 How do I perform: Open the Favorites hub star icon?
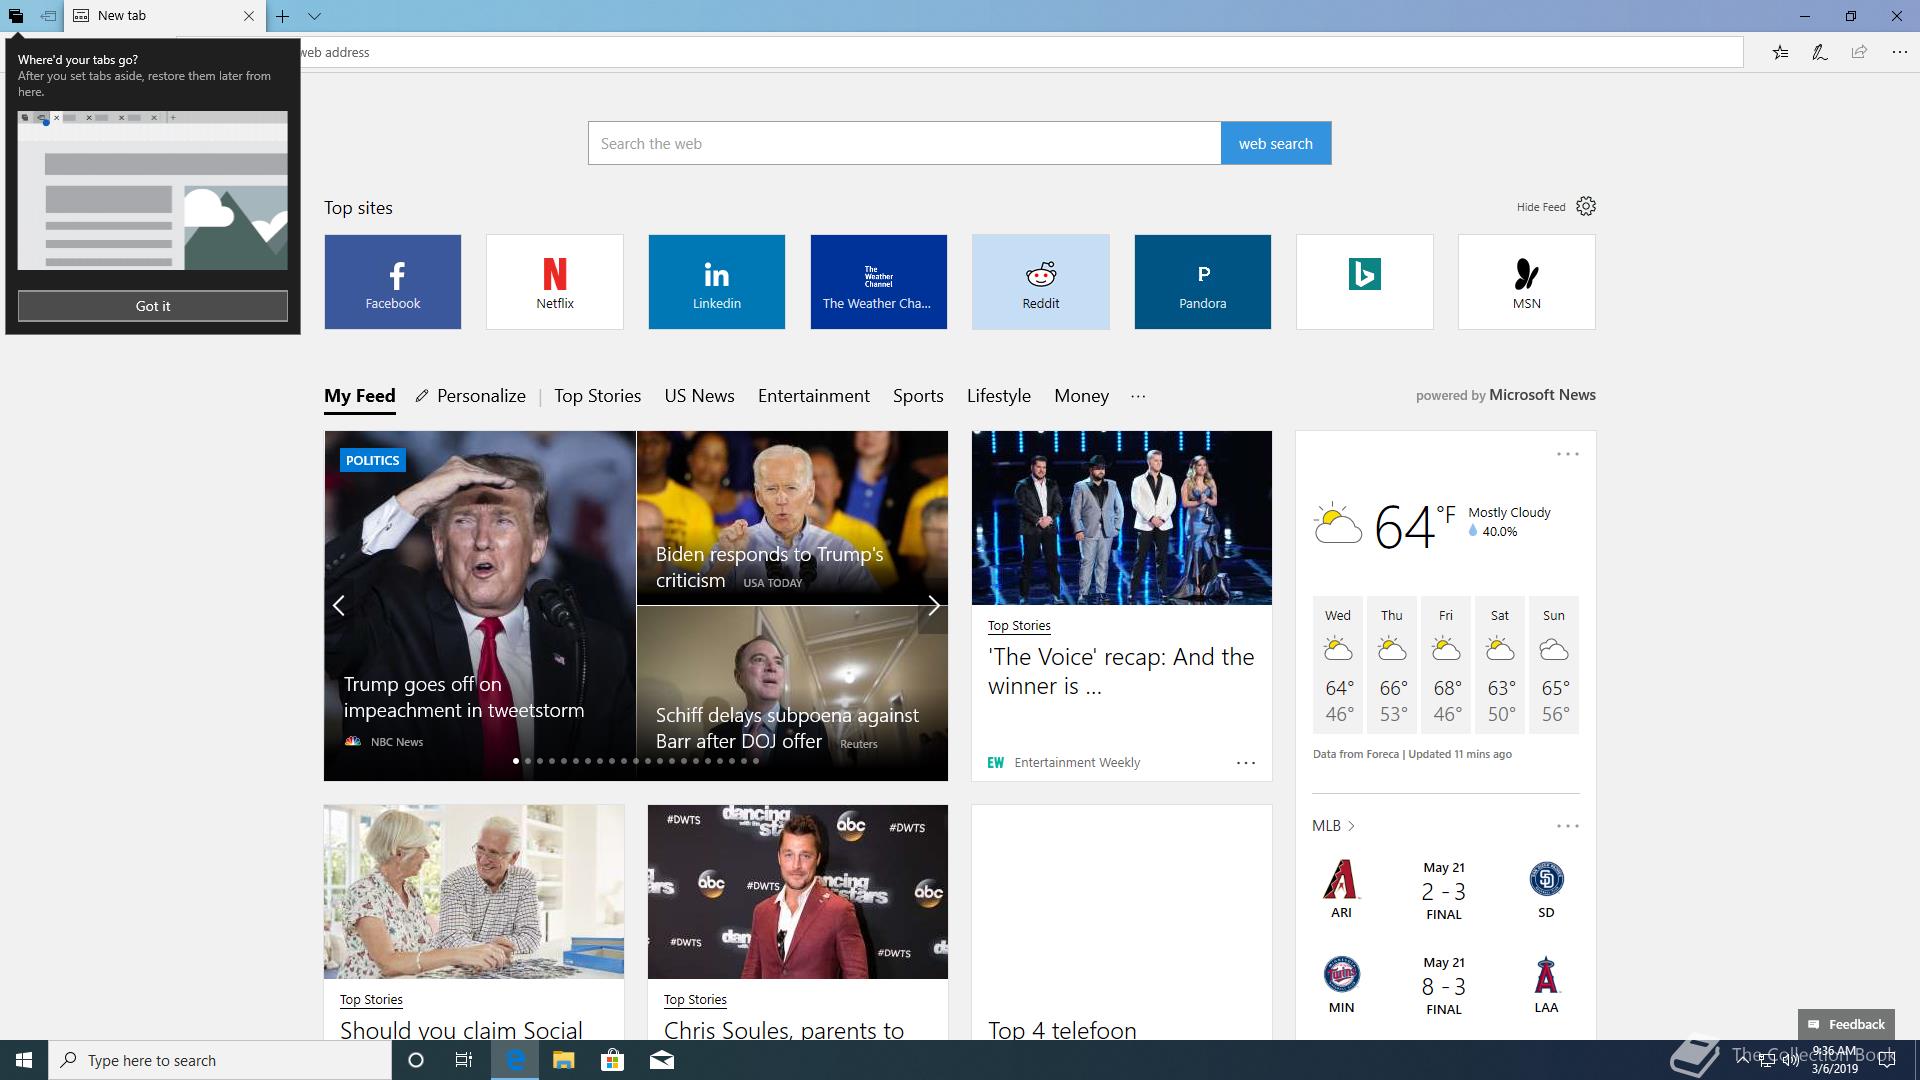pyautogui.click(x=1780, y=52)
